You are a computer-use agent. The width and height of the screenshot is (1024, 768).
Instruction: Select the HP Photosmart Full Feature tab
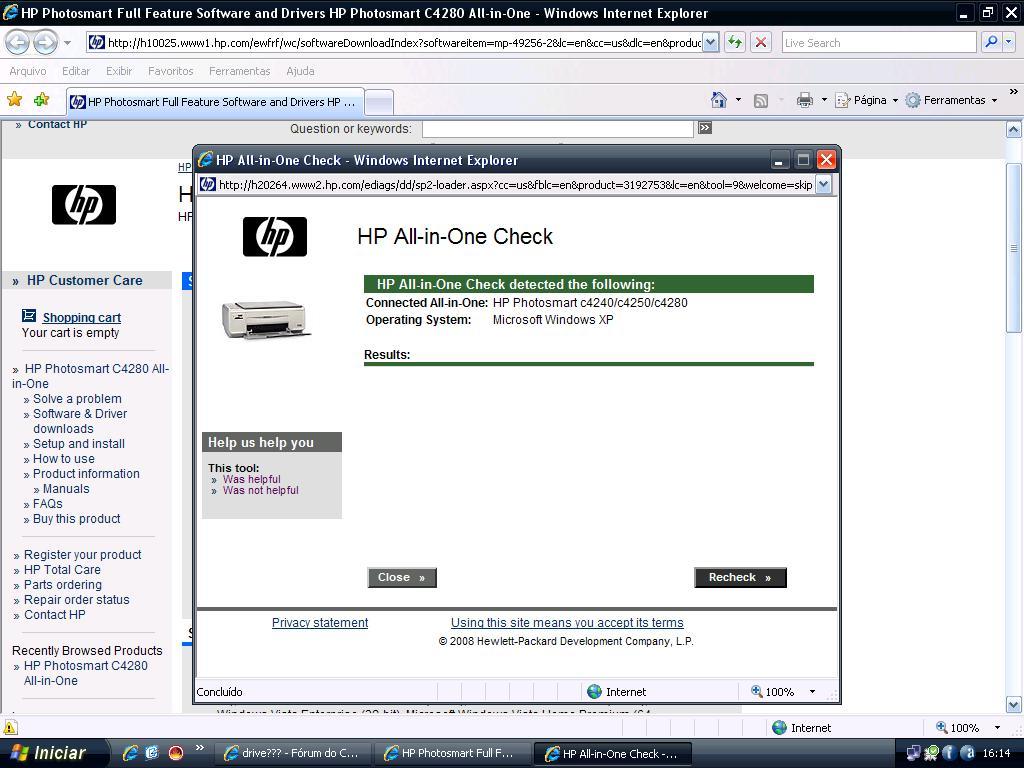tap(216, 102)
